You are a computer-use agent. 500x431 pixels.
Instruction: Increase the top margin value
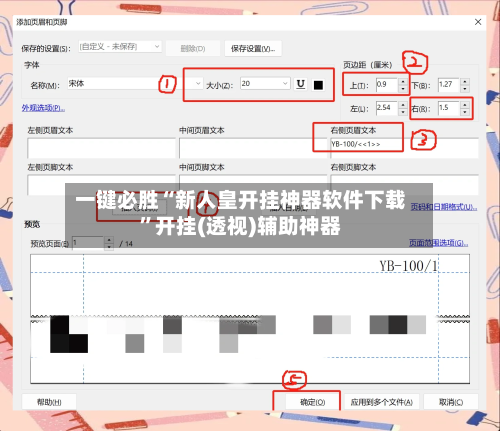(x=403, y=82)
